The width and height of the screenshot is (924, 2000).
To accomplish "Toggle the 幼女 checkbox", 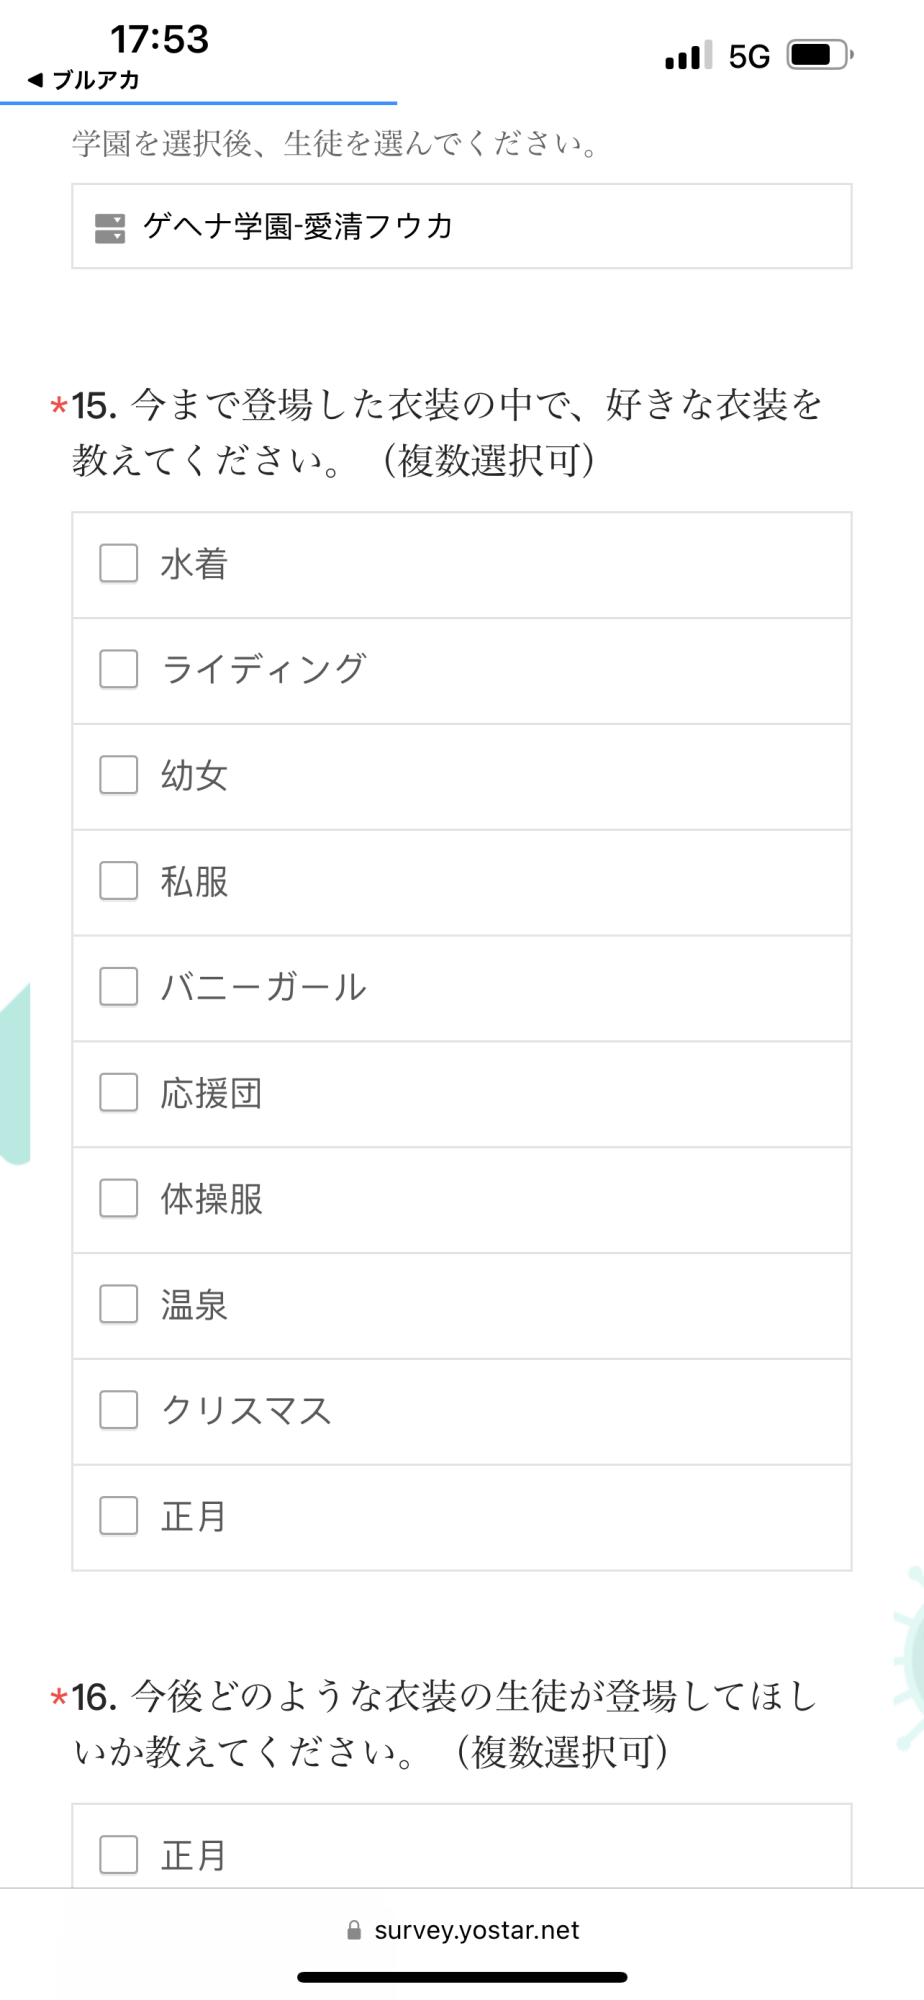I will [119, 775].
